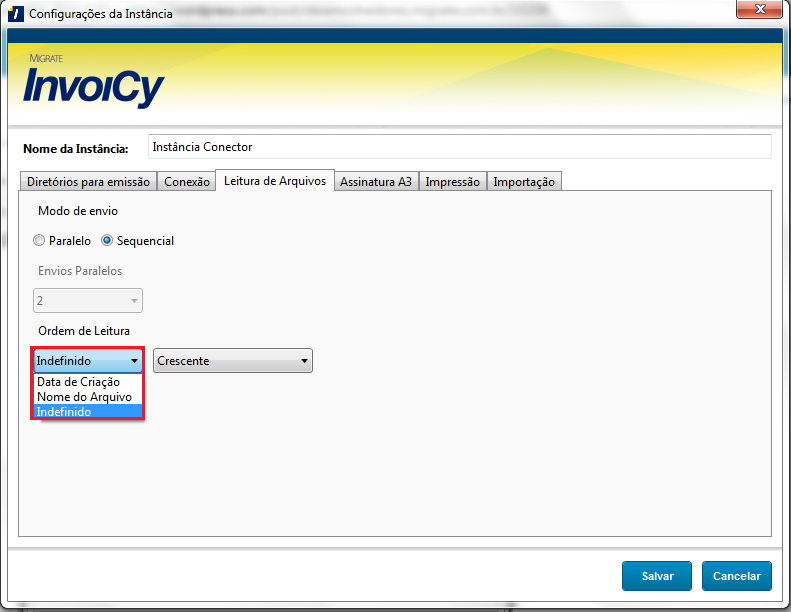The width and height of the screenshot is (791, 612).
Task: Go to the Assinatura A3 tab
Action: 376,182
